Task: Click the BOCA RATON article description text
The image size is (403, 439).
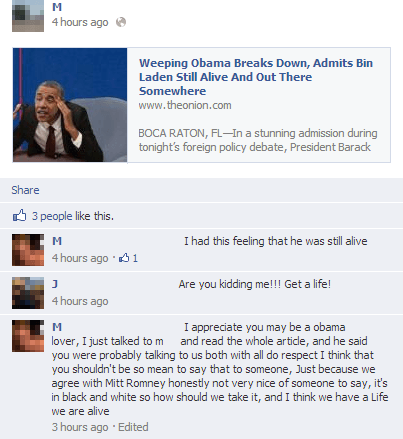Action: coord(258,140)
